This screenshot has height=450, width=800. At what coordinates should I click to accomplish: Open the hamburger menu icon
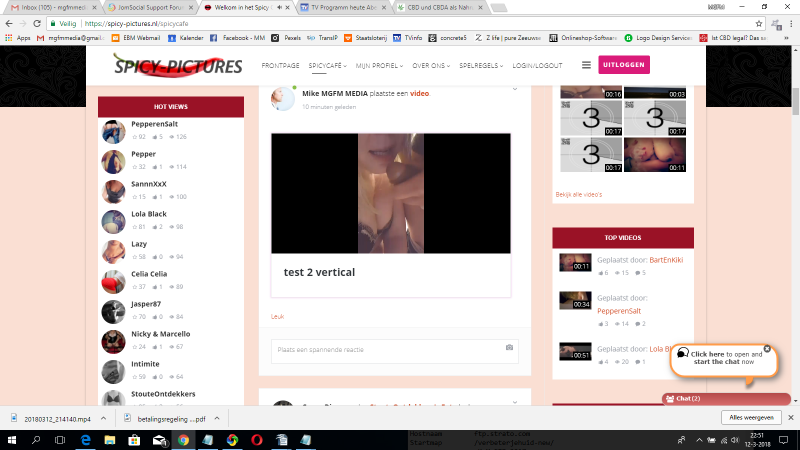pos(586,65)
